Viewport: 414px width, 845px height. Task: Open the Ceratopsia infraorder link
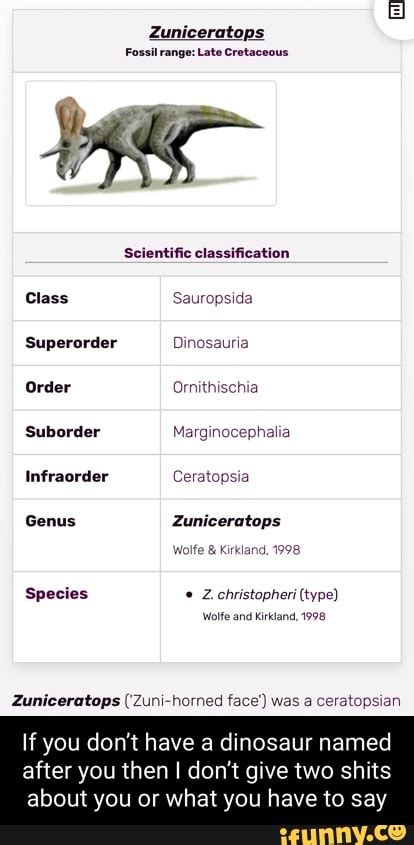211,476
